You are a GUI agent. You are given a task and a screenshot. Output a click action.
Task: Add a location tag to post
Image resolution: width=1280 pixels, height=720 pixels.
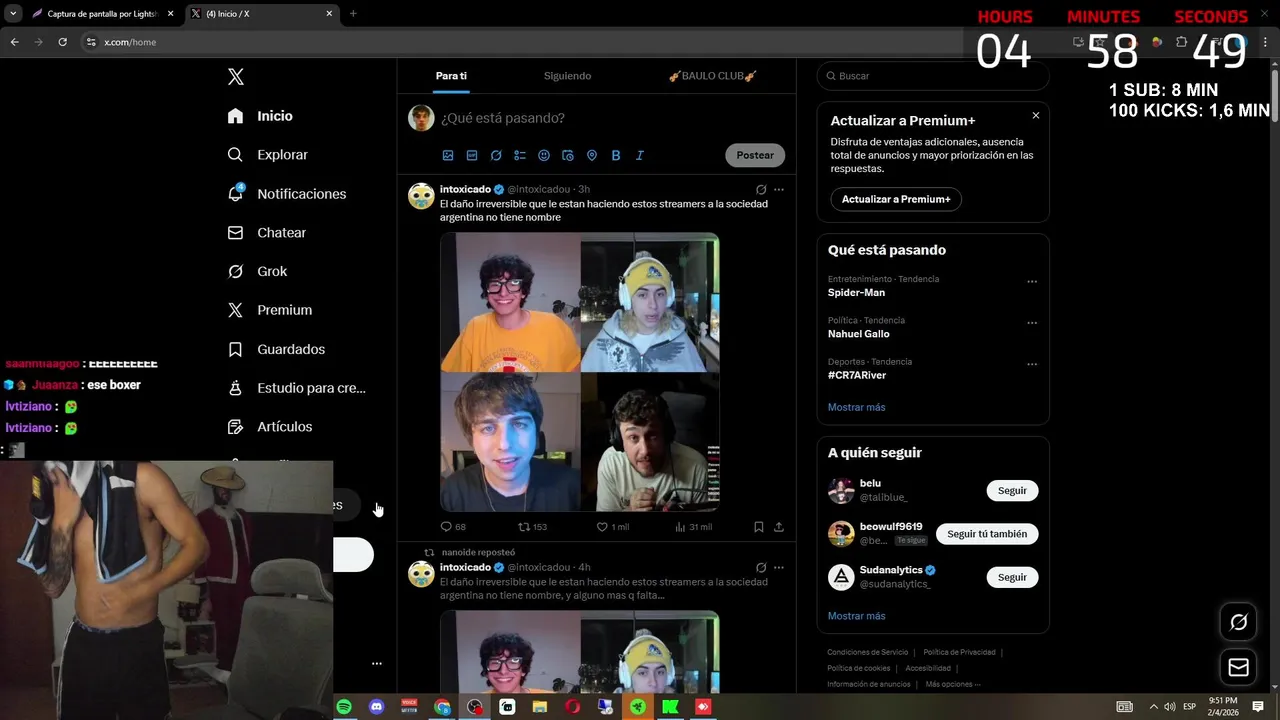pyautogui.click(x=592, y=156)
